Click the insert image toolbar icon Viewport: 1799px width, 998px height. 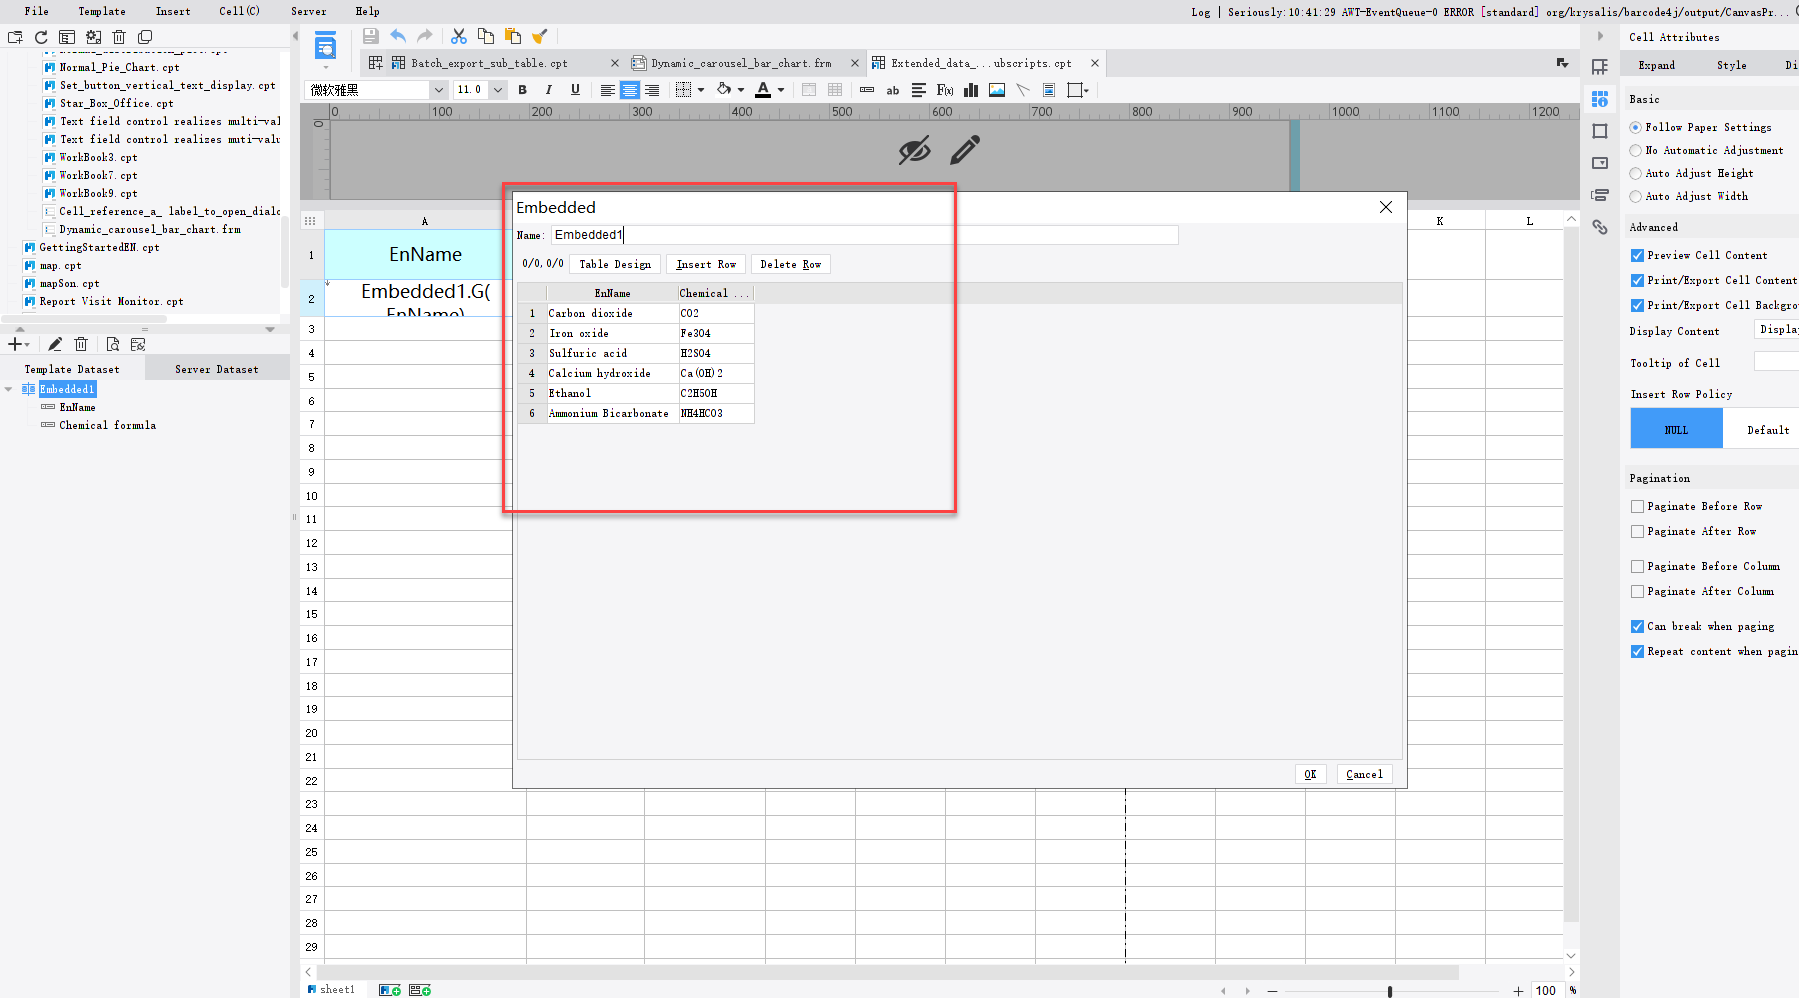click(x=996, y=90)
